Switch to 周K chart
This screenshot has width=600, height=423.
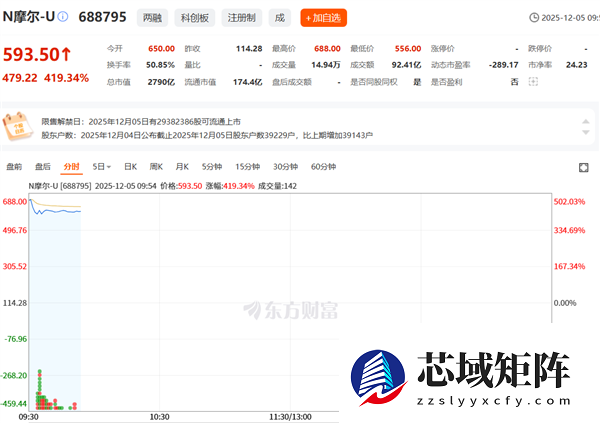coord(156,167)
